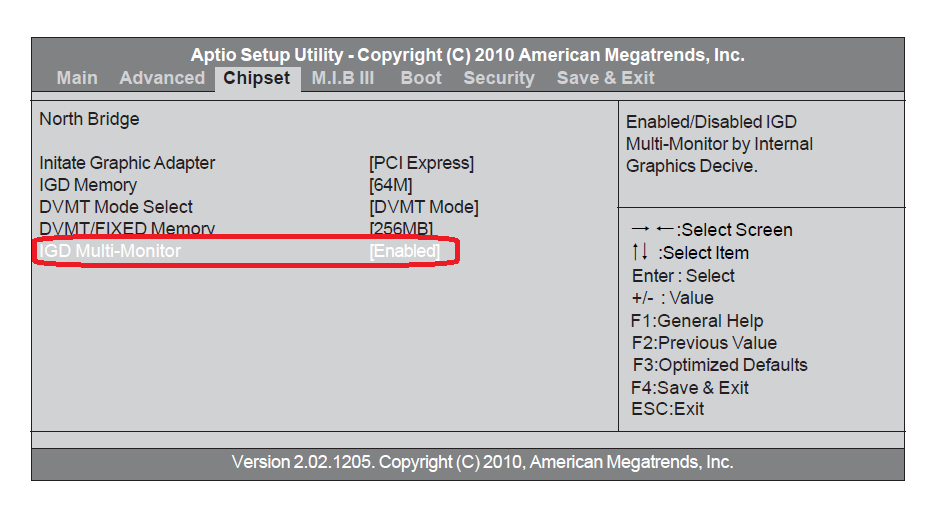Change the 256MB memory value
This screenshot has height=520, width=942.
pyautogui.click(x=401, y=229)
